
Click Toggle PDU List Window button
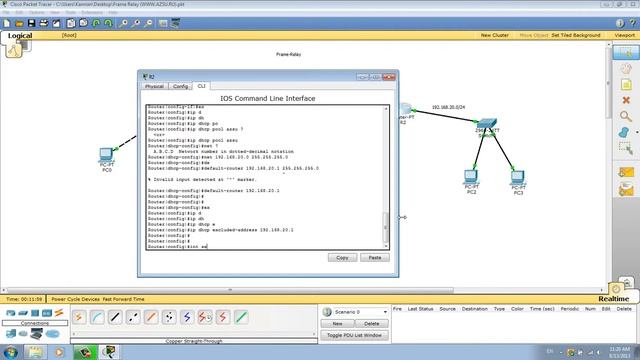coord(354,335)
